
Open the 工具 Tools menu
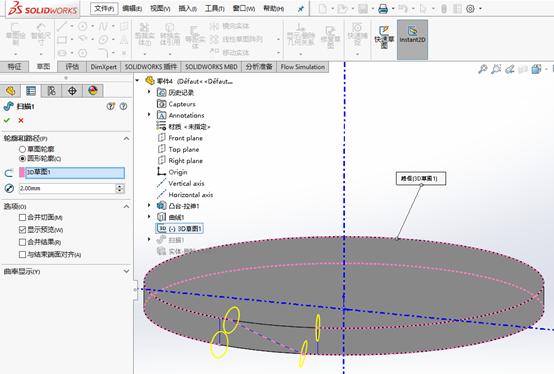(215, 8)
